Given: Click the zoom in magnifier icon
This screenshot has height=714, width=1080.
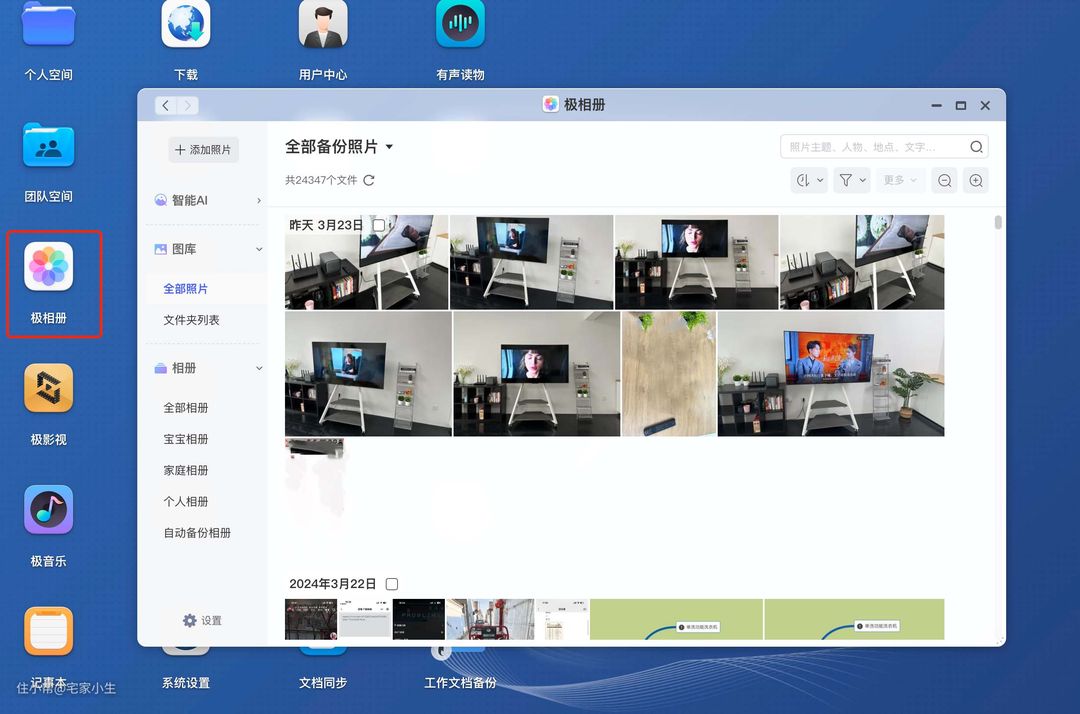Looking at the screenshot, I should tap(976, 180).
